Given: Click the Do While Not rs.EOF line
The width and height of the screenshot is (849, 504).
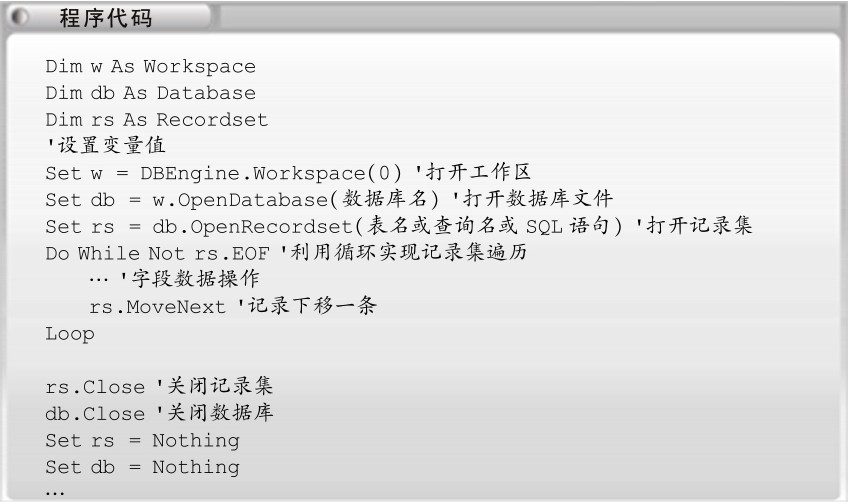Looking at the screenshot, I should pyautogui.click(x=158, y=253).
